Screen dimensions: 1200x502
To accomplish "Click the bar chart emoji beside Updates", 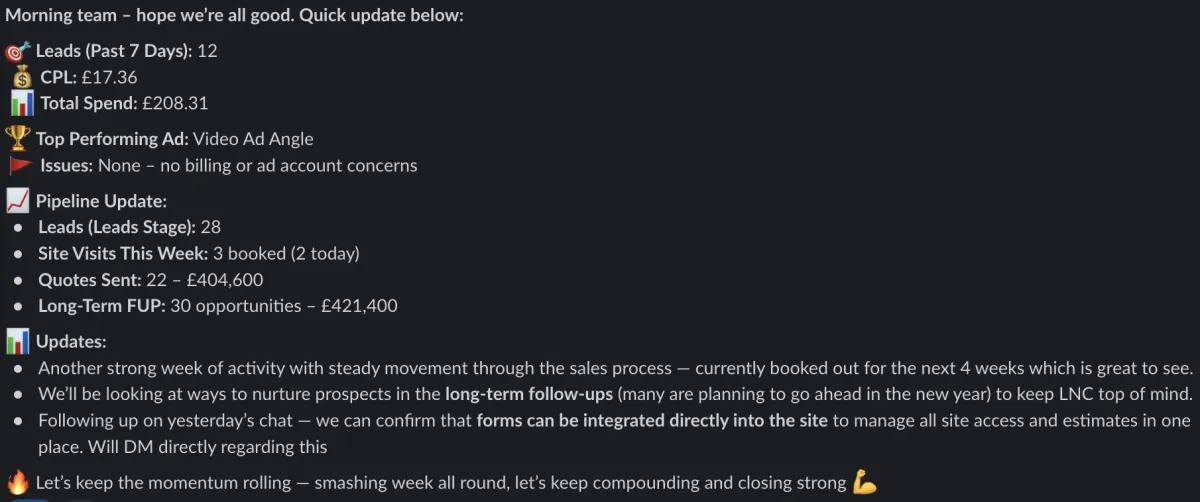I will click(x=18, y=342).
